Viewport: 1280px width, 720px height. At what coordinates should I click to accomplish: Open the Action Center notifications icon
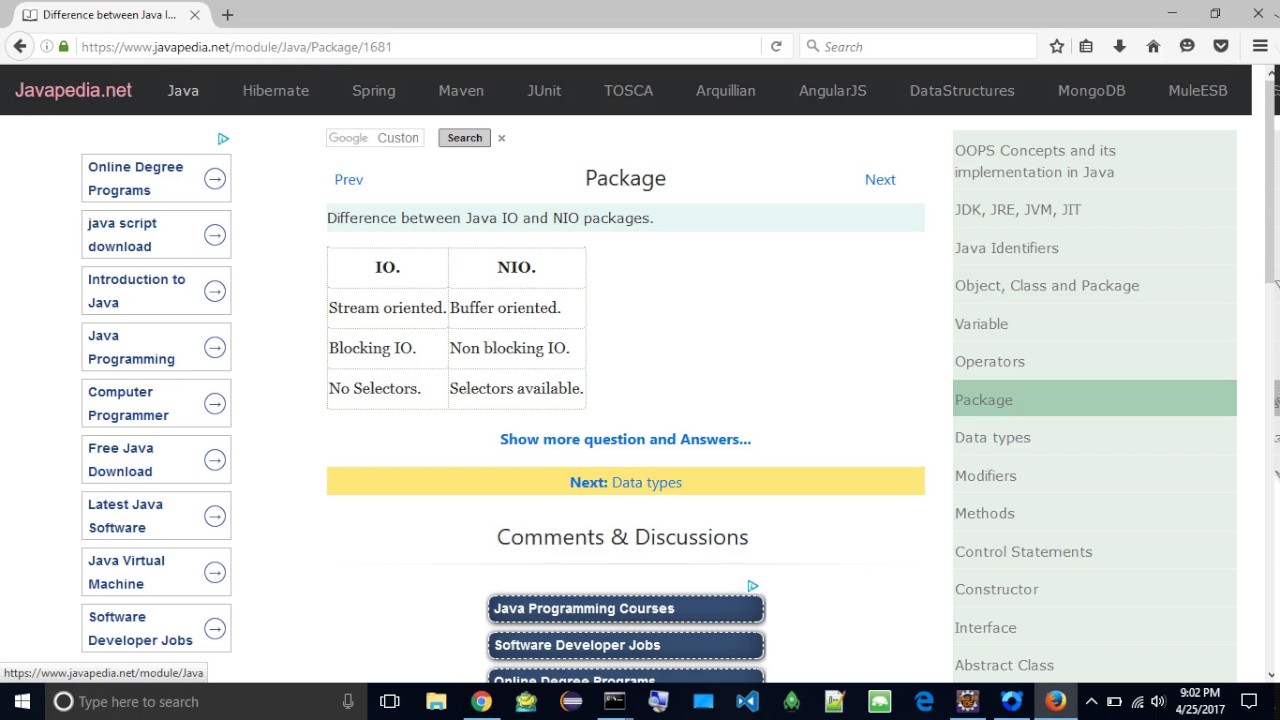pyautogui.click(x=1249, y=702)
